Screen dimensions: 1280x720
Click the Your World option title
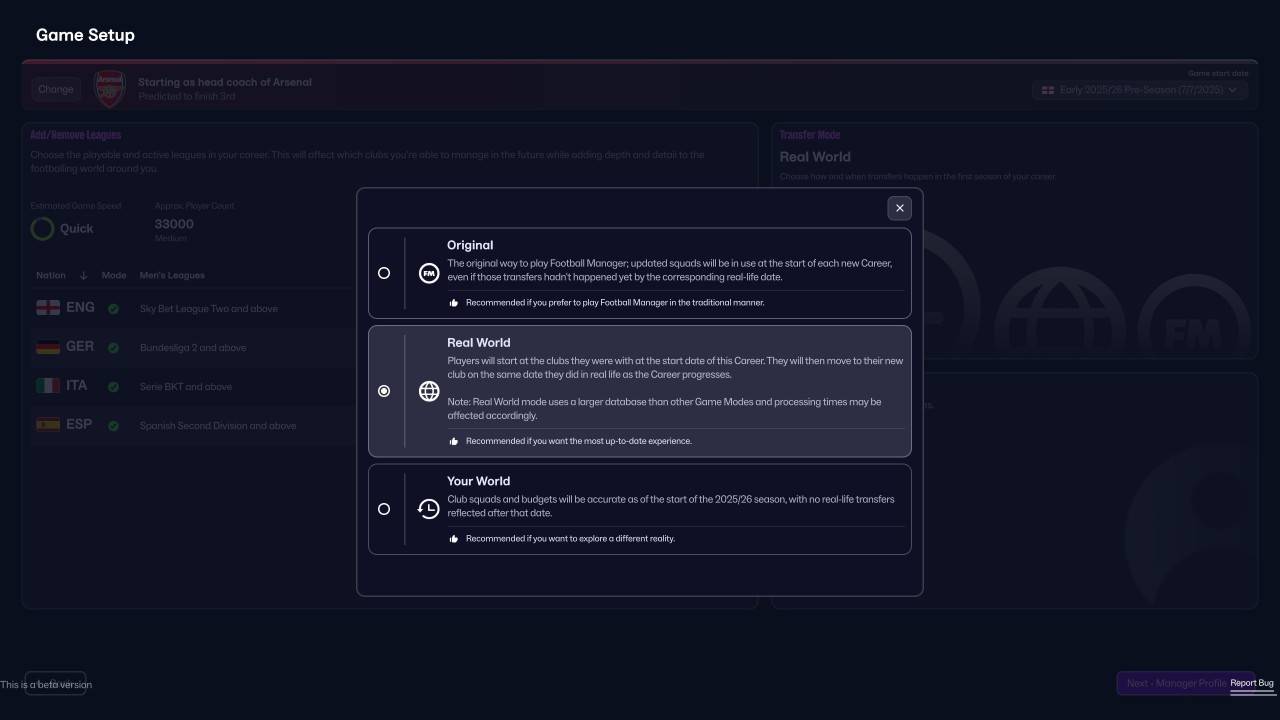click(x=478, y=481)
